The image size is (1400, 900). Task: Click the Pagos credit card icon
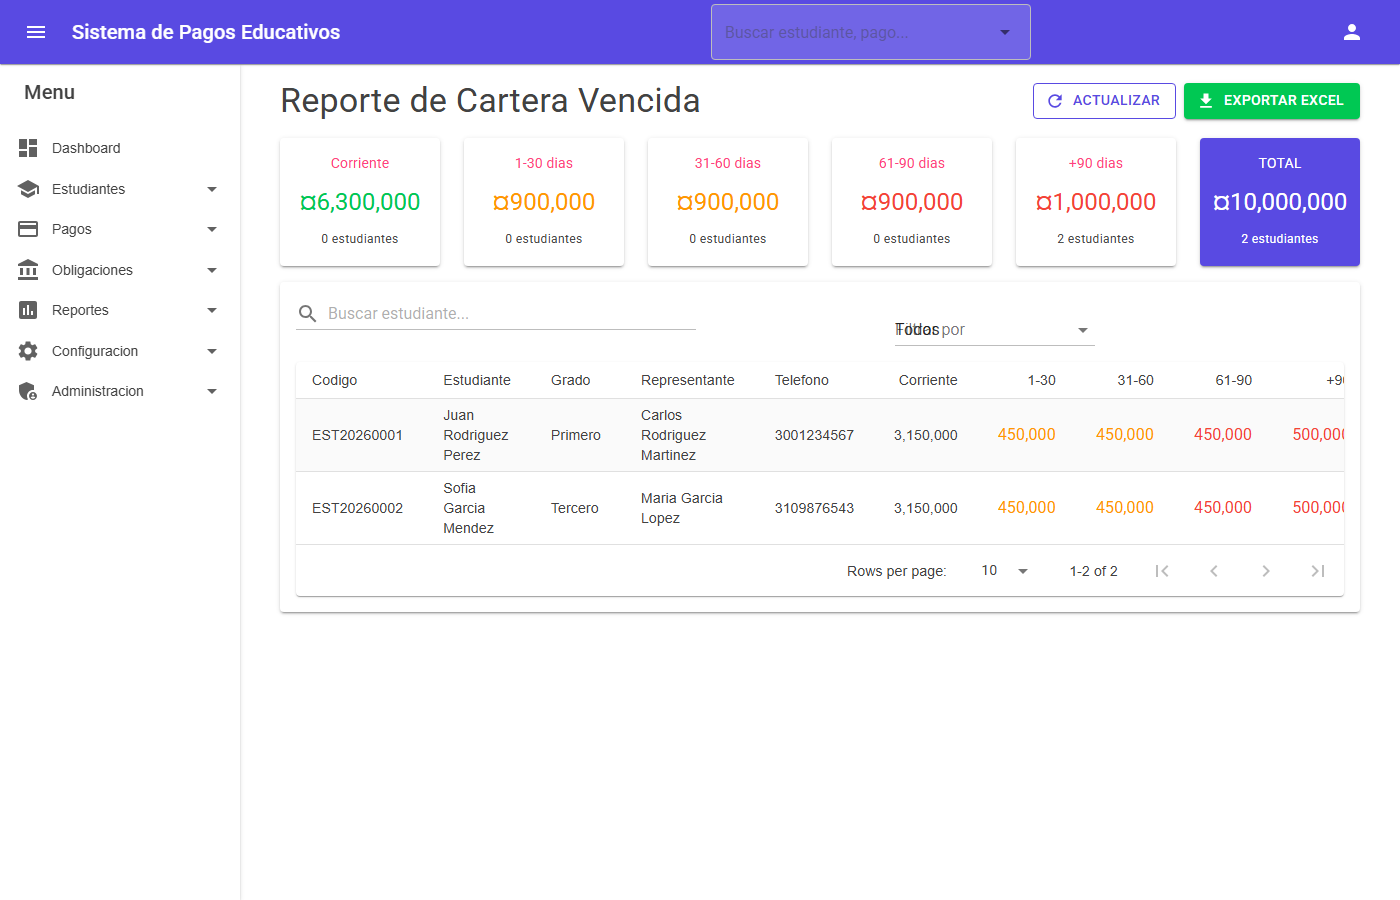[x=28, y=229]
